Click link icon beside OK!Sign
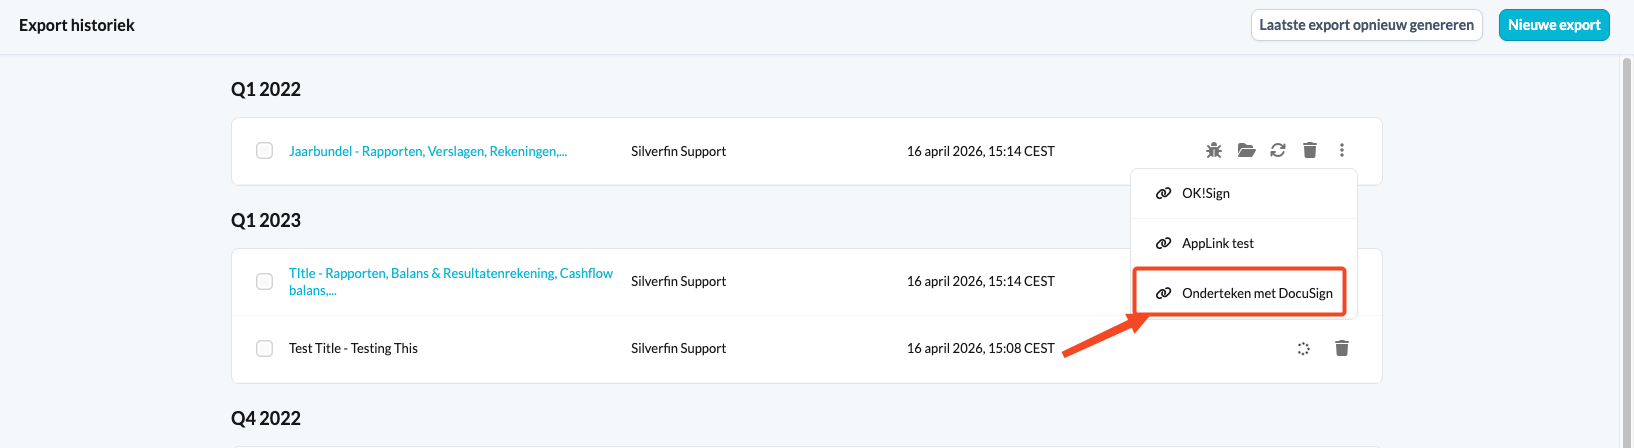Image resolution: width=1634 pixels, height=448 pixels. click(1163, 193)
